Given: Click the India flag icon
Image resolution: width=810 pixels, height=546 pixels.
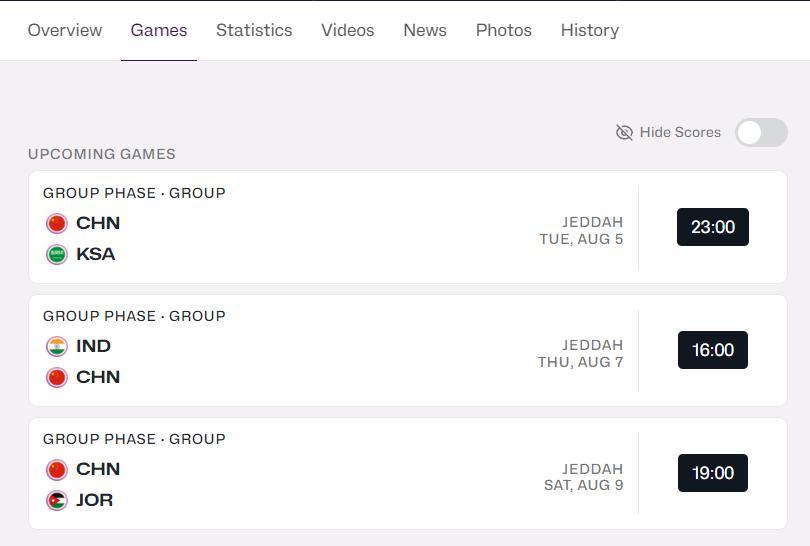Looking at the screenshot, I should tap(57, 346).
